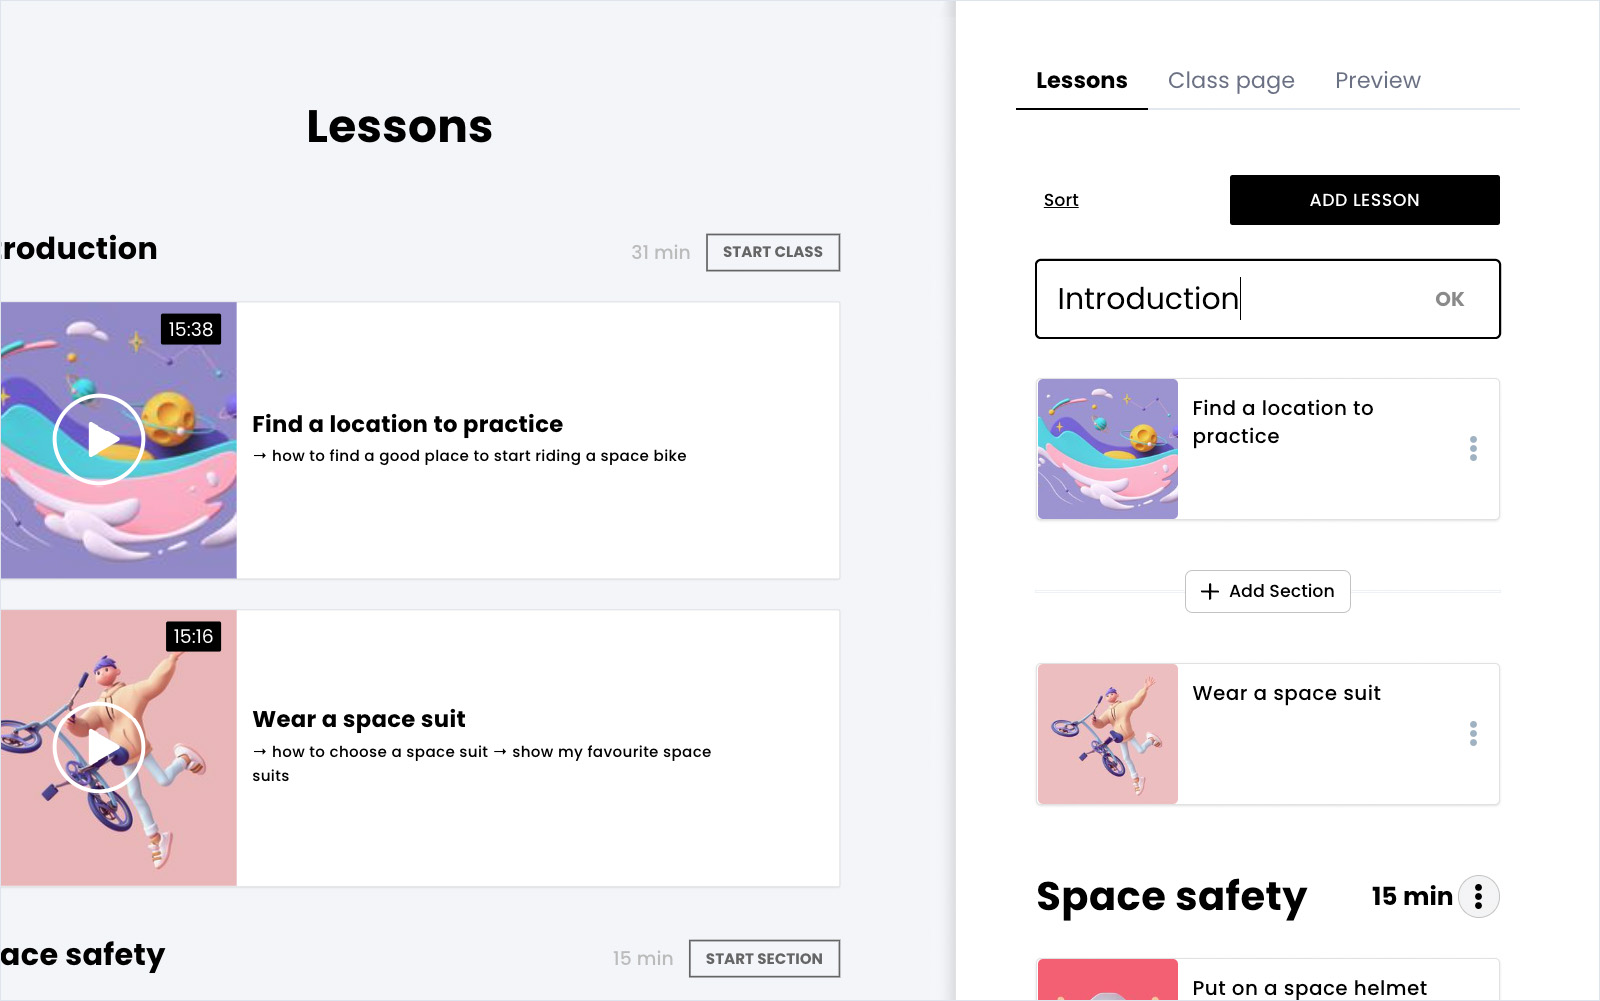Click the space bike description text

(469, 456)
